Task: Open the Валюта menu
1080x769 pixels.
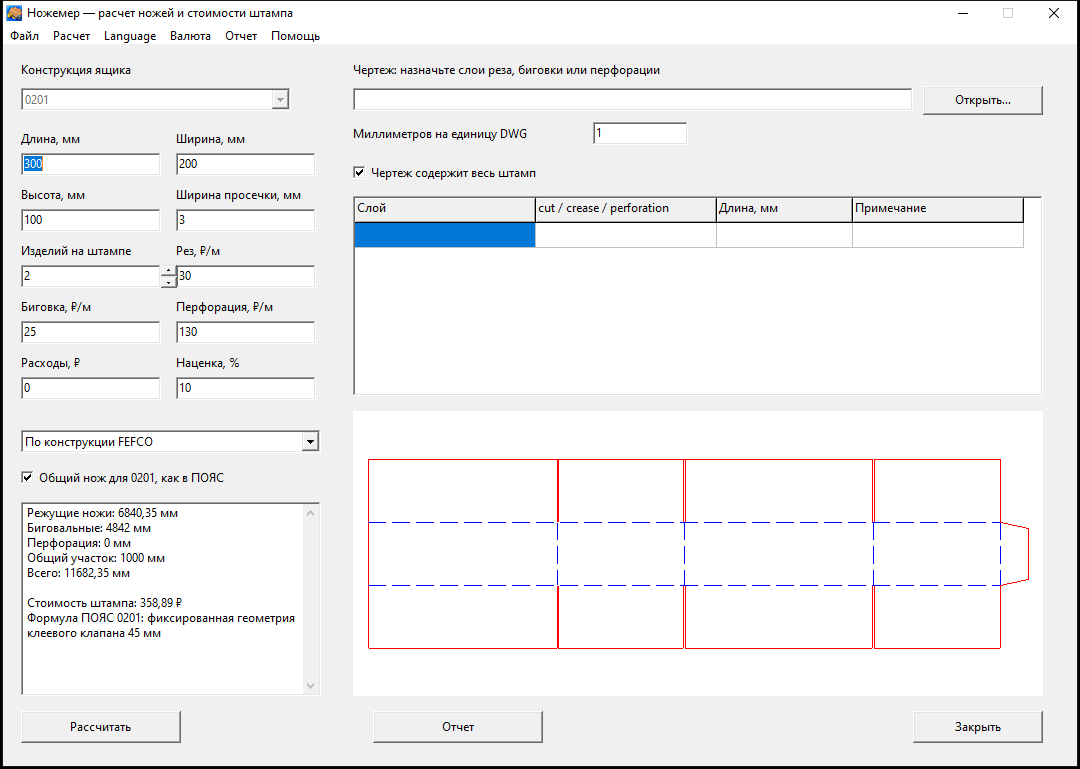Action: (x=191, y=36)
